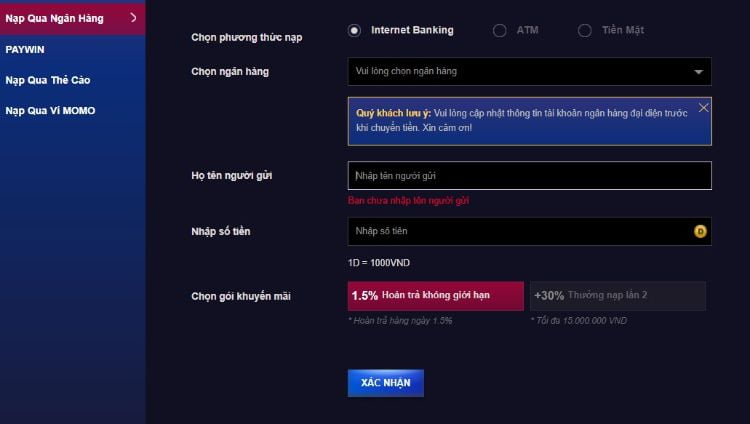Select the ATM radio option
This screenshot has height=424, width=750.
(499, 31)
